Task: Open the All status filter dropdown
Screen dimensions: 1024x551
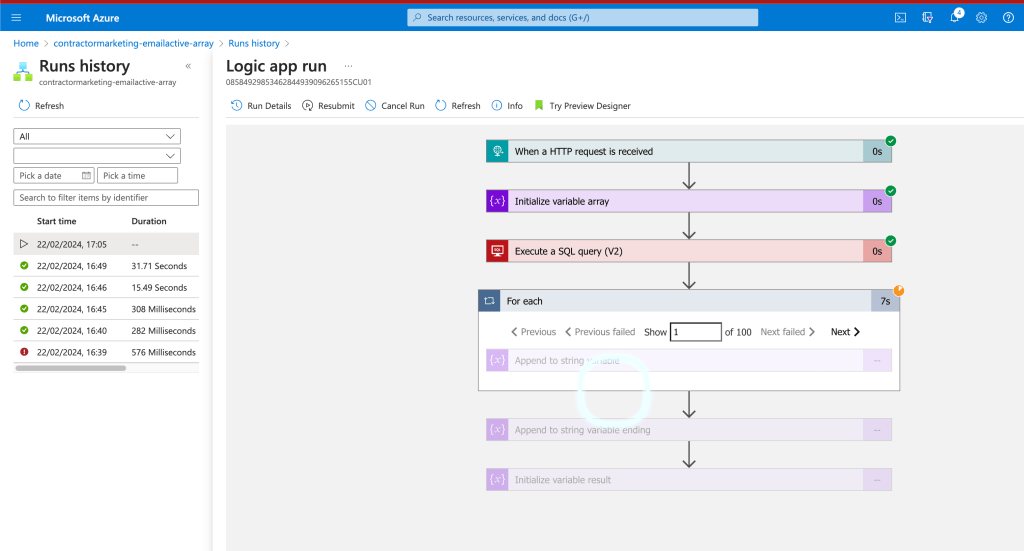Action: click(97, 136)
